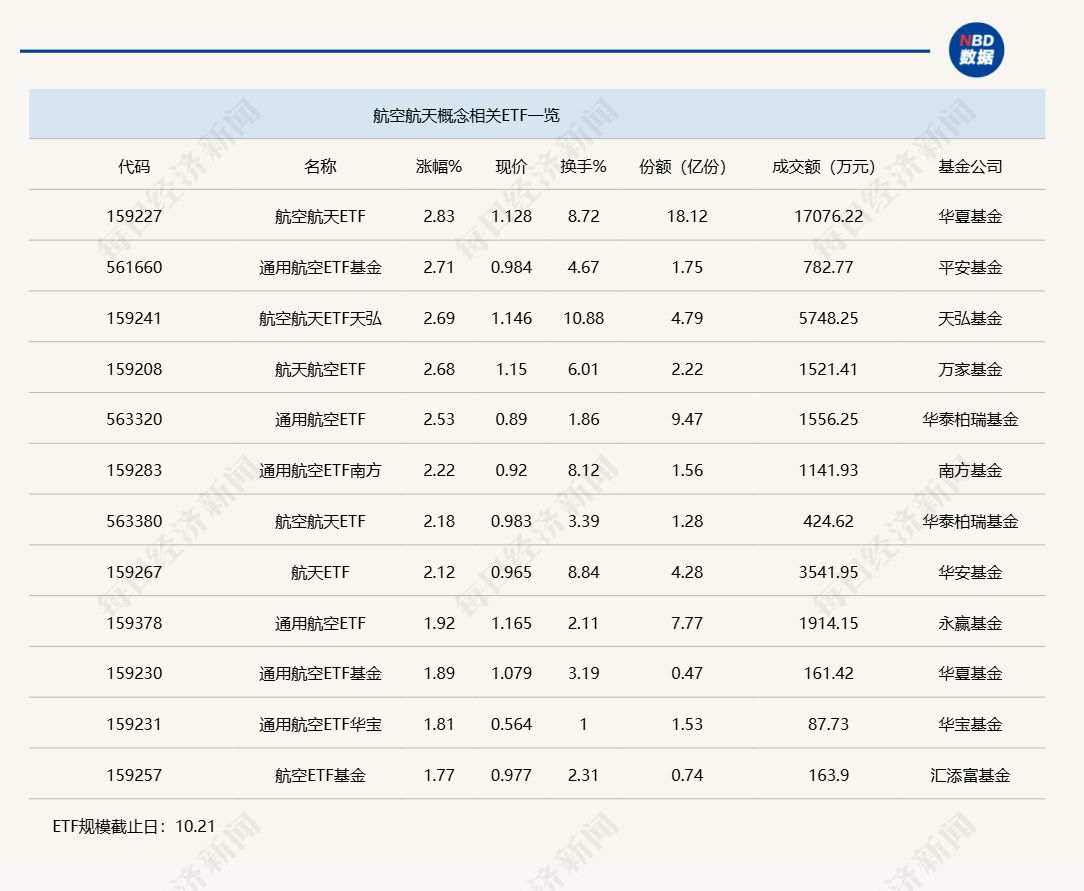The width and height of the screenshot is (1084, 891).
Task: Select code cell 563380
Action: pos(134,521)
